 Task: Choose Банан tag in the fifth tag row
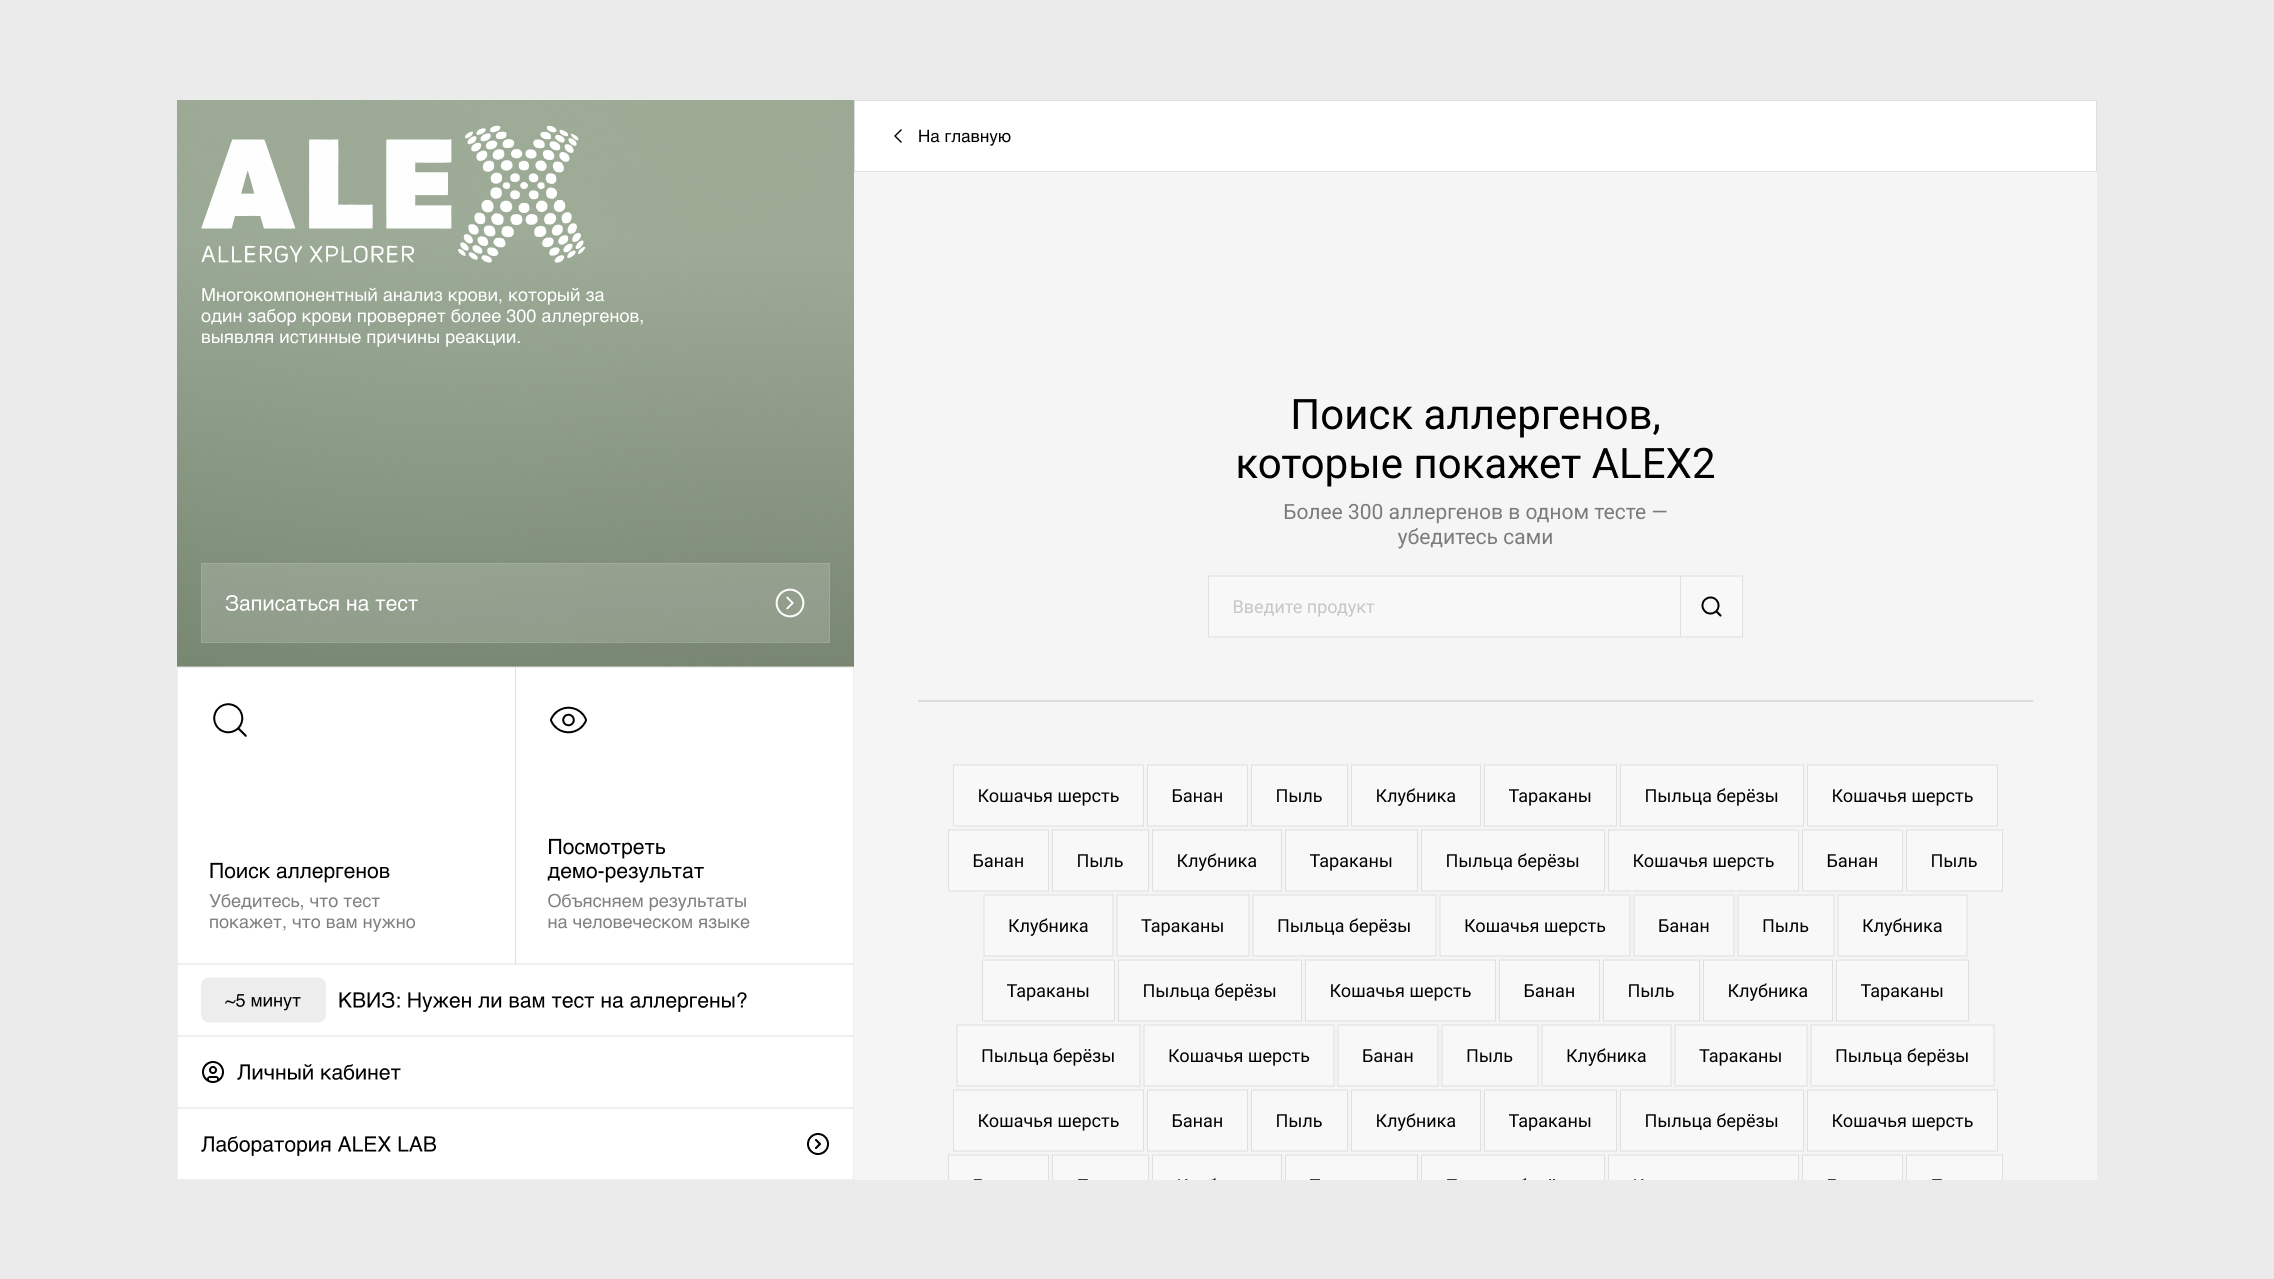1387,1056
